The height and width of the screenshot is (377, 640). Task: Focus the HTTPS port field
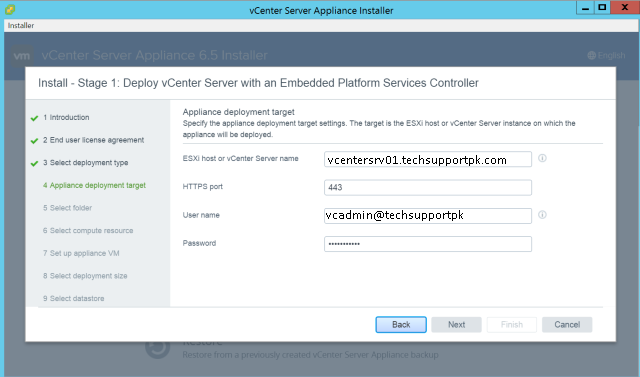point(428,188)
